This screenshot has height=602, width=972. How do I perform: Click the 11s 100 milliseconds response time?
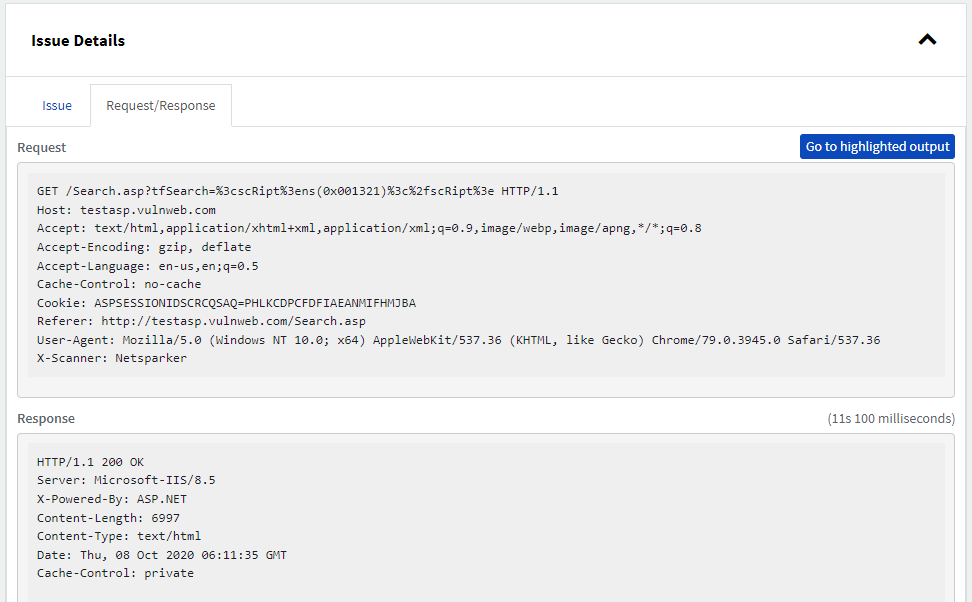click(x=890, y=418)
